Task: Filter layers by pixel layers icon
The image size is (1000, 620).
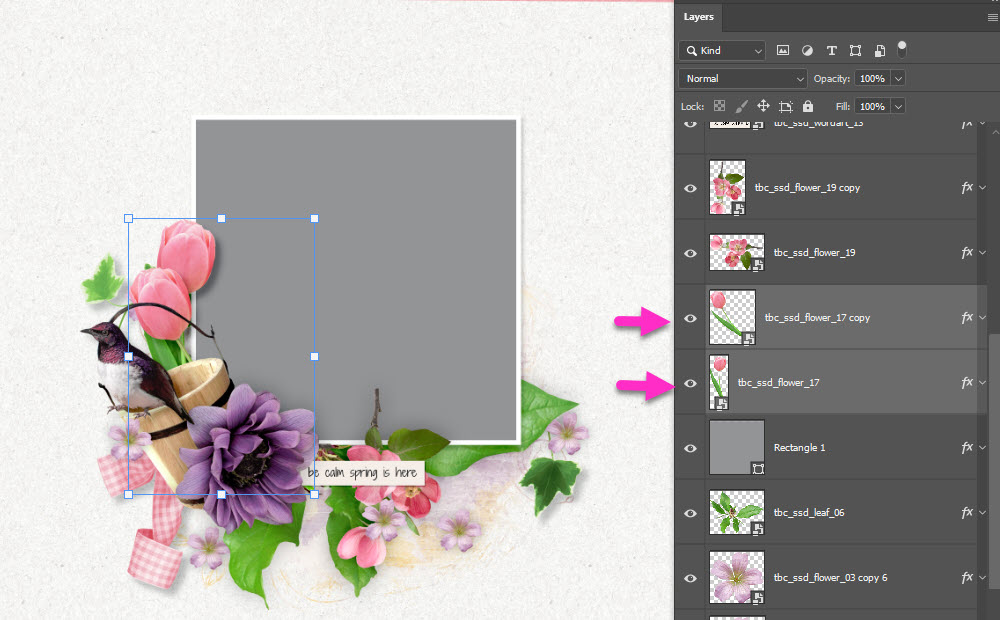Action: tap(783, 50)
